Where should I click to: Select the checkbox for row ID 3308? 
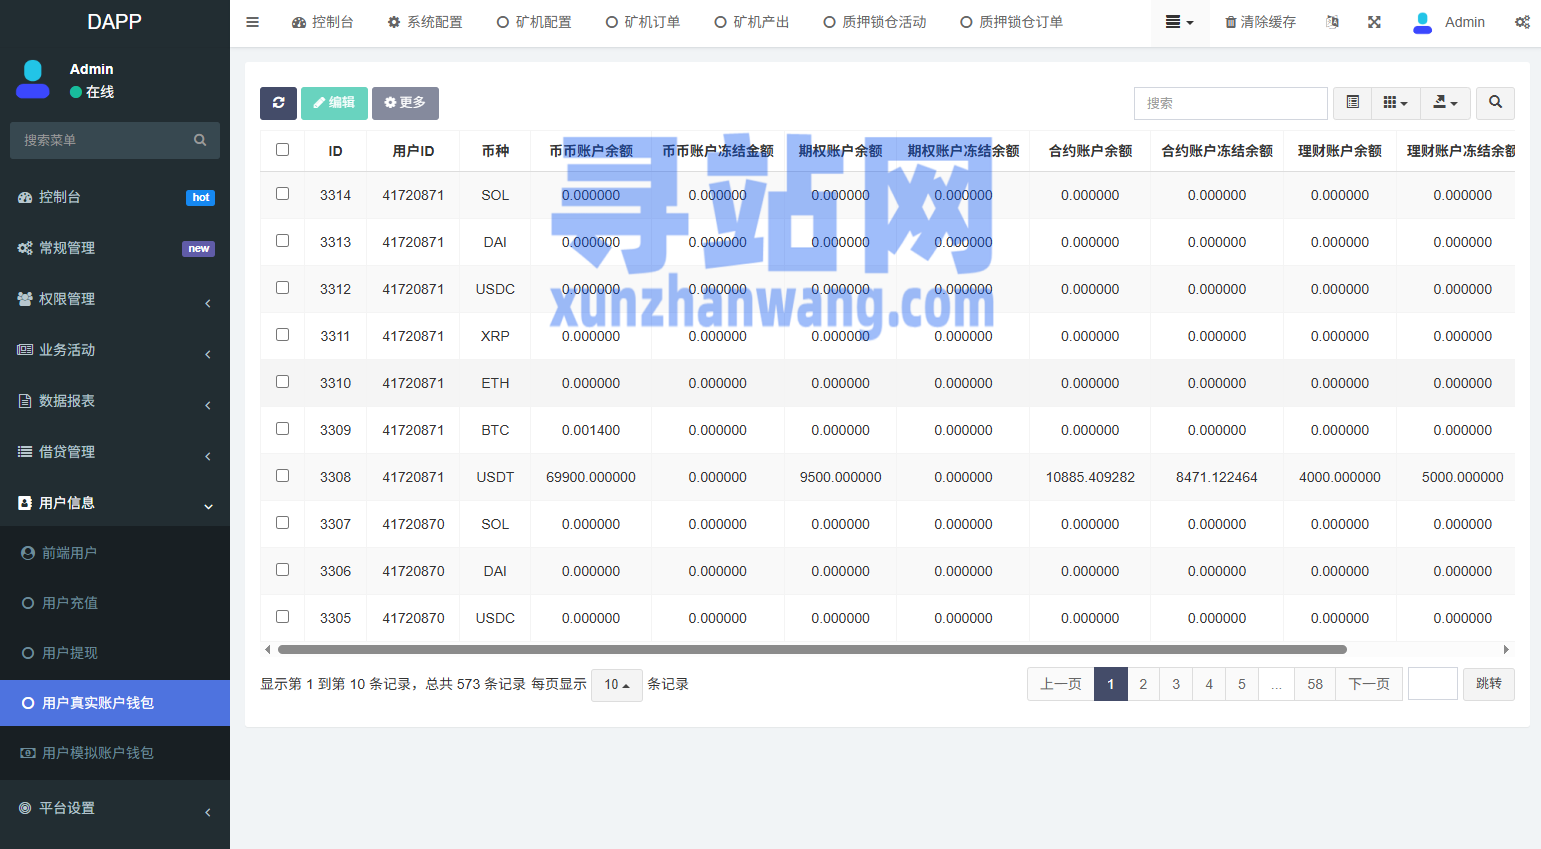click(283, 476)
